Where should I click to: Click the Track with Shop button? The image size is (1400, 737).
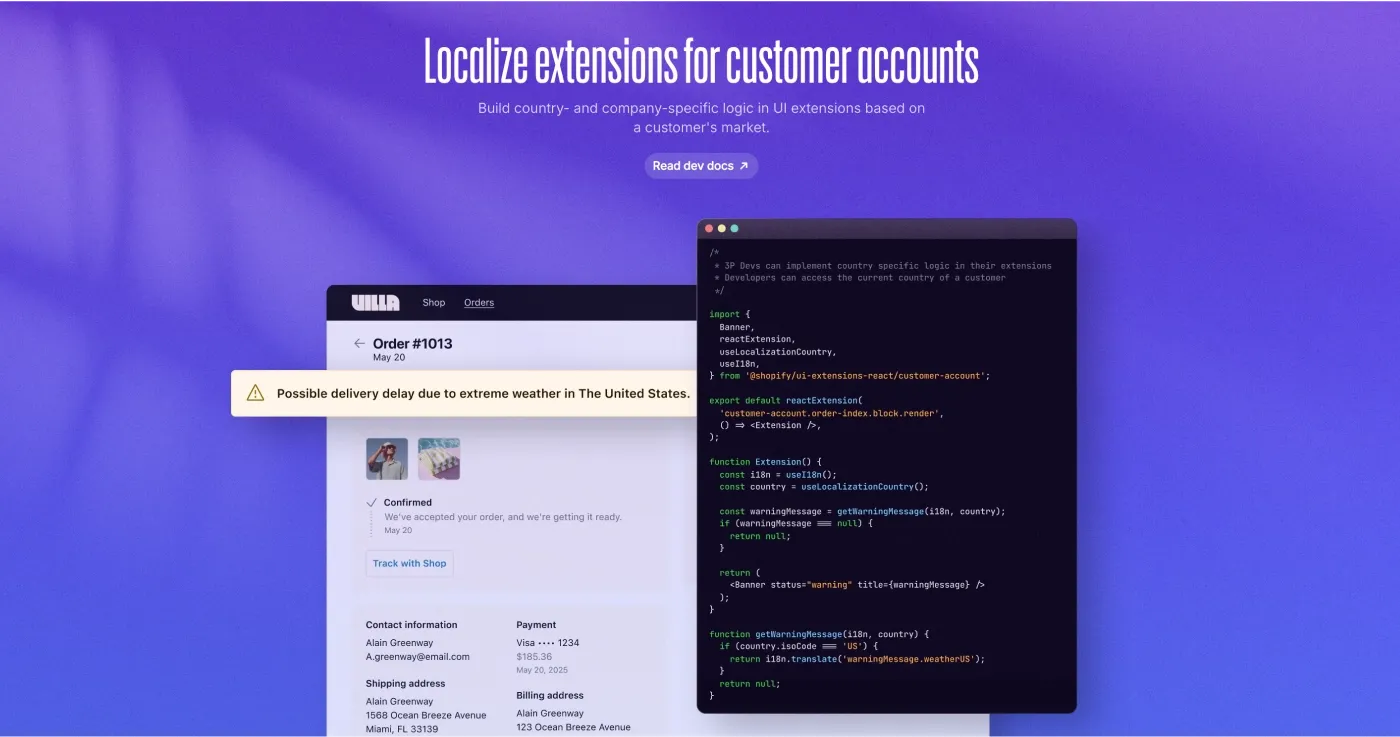pyautogui.click(x=408, y=563)
